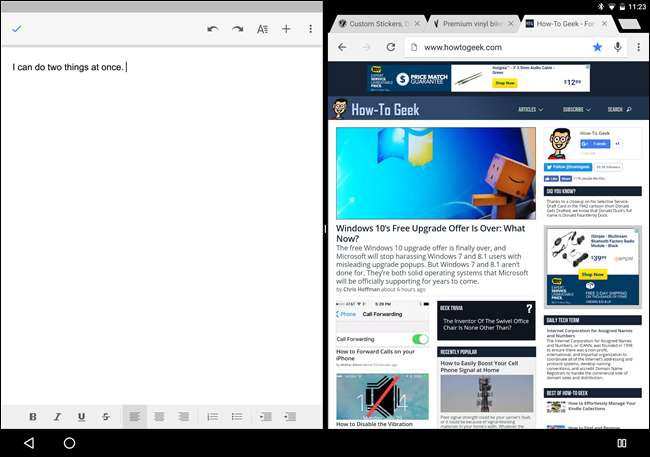This screenshot has height=457, width=650.
Task: Go back in Chrome
Action: [342, 47]
